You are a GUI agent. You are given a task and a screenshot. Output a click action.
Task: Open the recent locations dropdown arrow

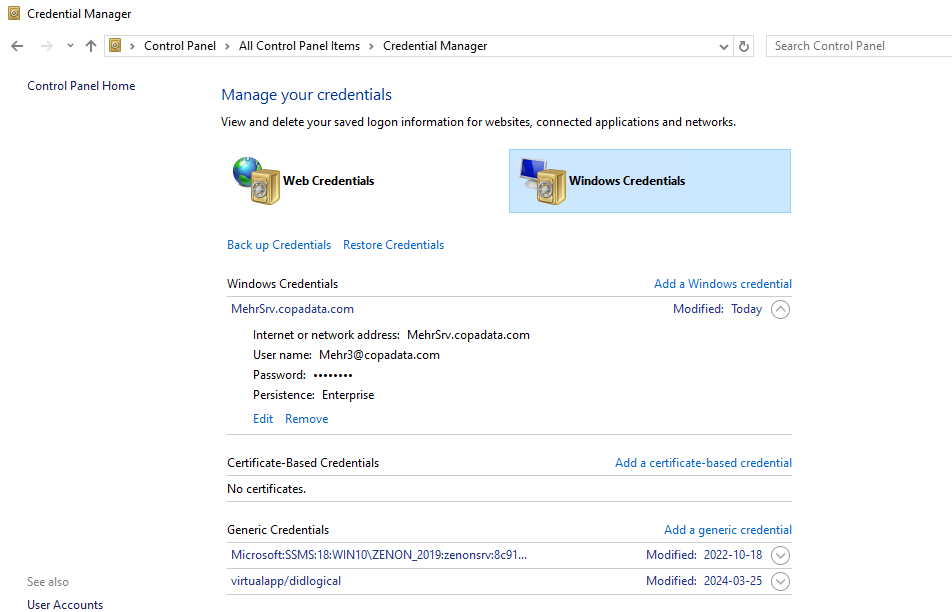point(70,46)
